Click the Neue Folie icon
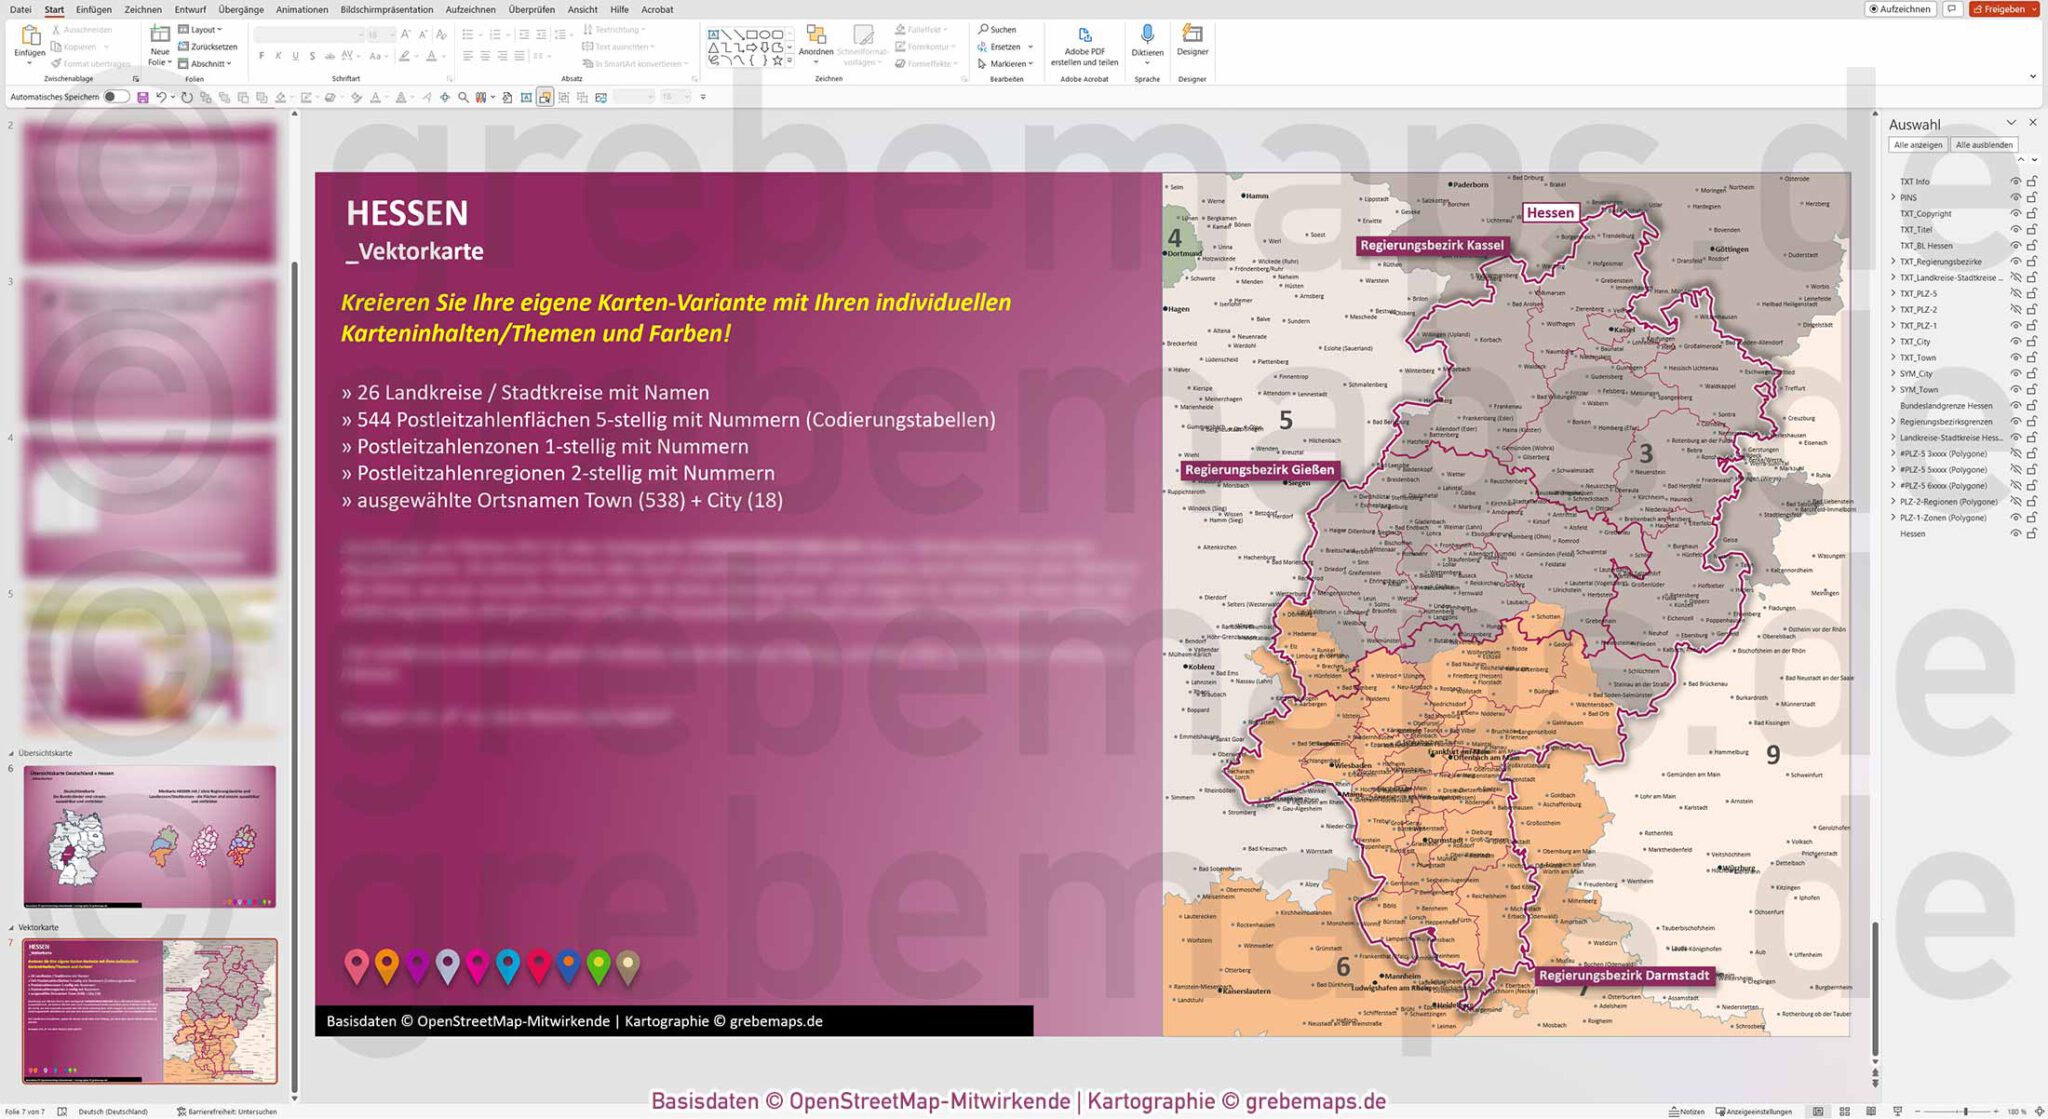This screenshot has width=2048, height=1119. click(160, 35)
